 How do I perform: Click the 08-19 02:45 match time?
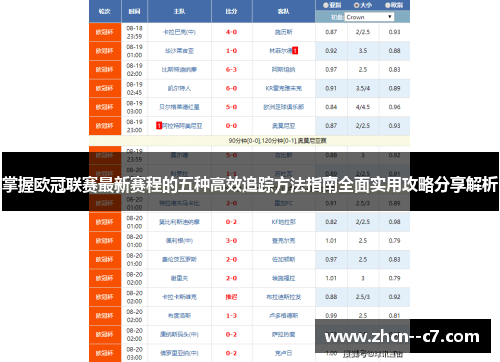click(x=134, y=88)
